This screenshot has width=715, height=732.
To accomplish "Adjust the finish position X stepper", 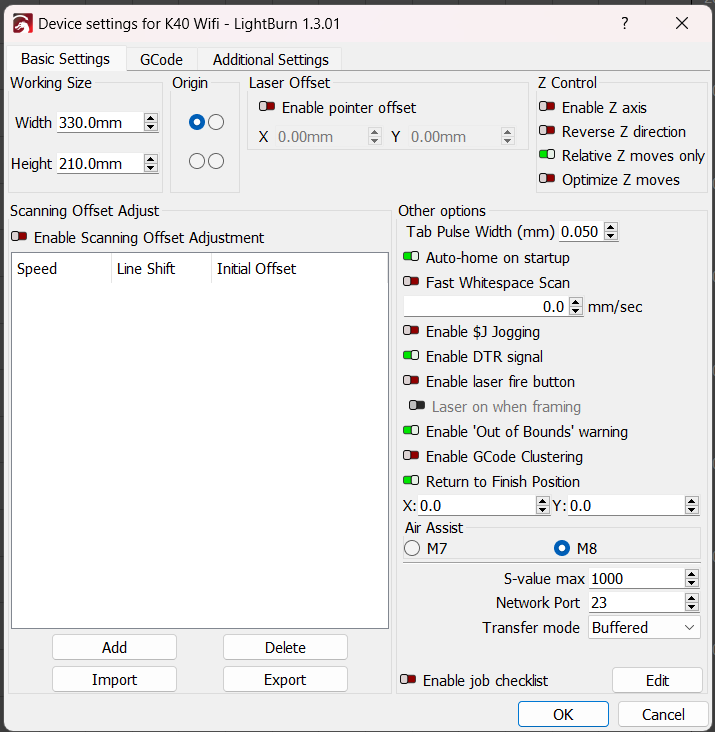I will 542,506.
